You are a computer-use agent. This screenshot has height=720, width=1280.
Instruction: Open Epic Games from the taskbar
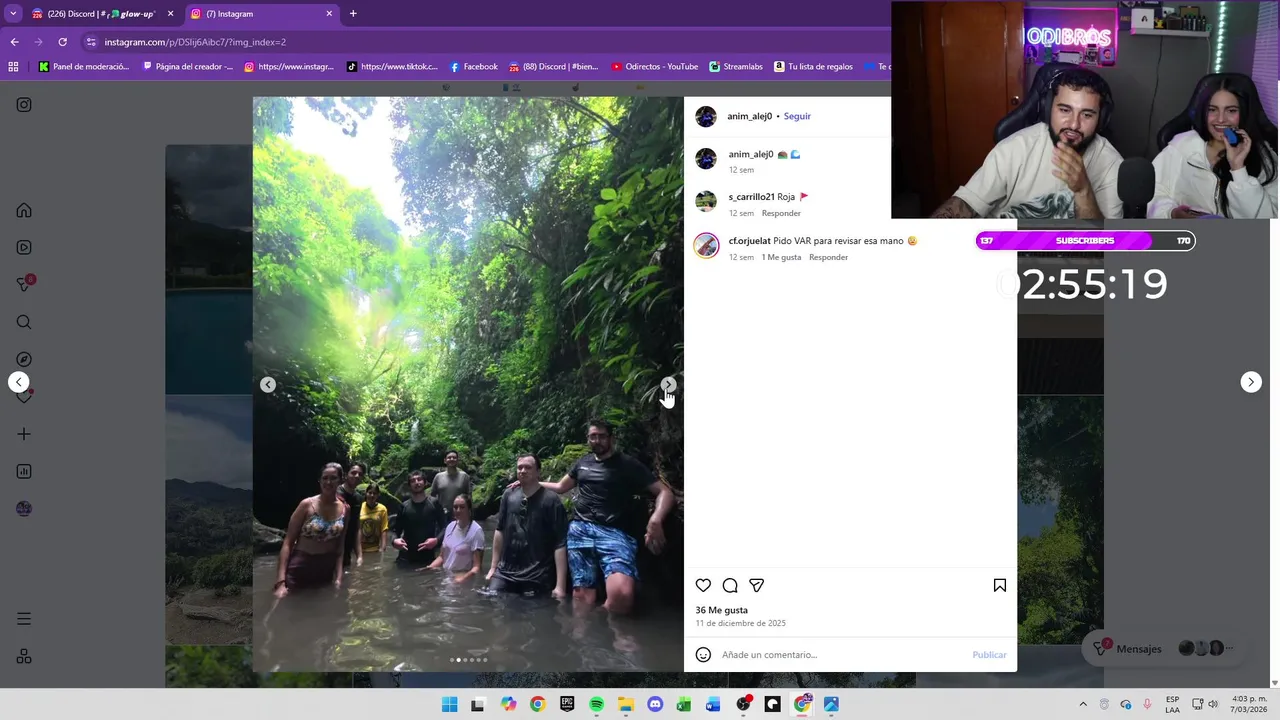tap(567, 704)
